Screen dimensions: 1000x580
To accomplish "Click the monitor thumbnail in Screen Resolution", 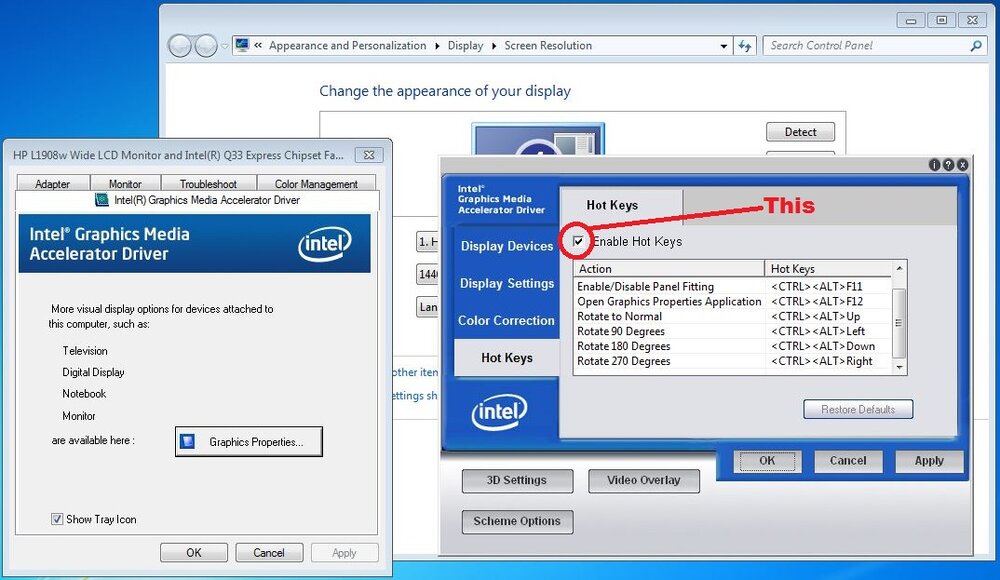I will coord(538,139).
